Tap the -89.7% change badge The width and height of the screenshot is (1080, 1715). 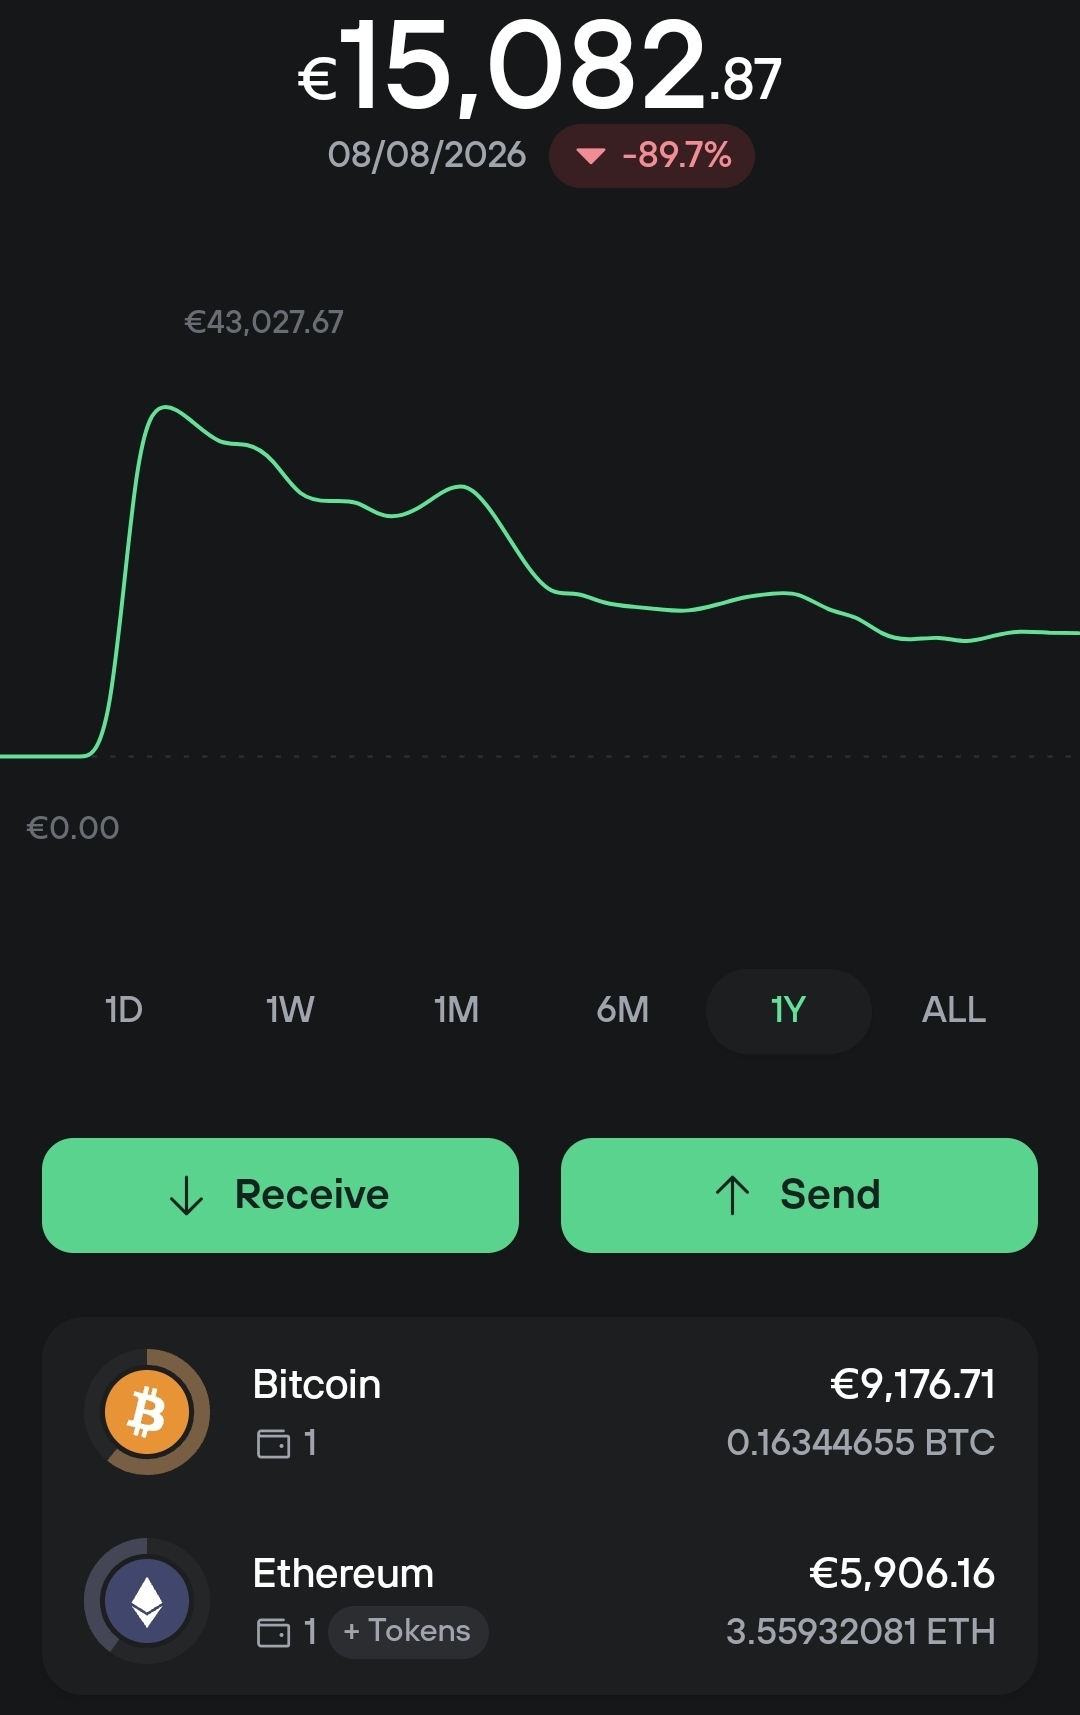coord(652,155)
